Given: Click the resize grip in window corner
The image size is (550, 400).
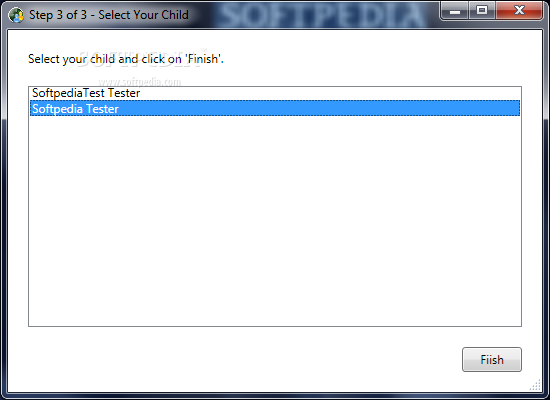Looking at the screenshot, I should (536, 385).
